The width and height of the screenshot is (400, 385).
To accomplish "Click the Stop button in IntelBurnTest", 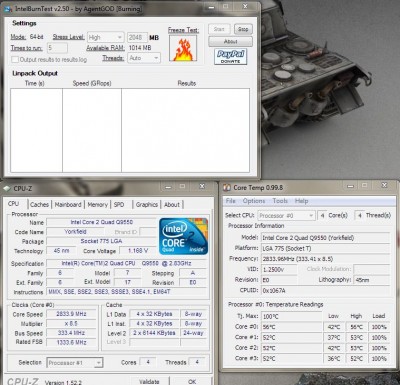I will [243, 29].
